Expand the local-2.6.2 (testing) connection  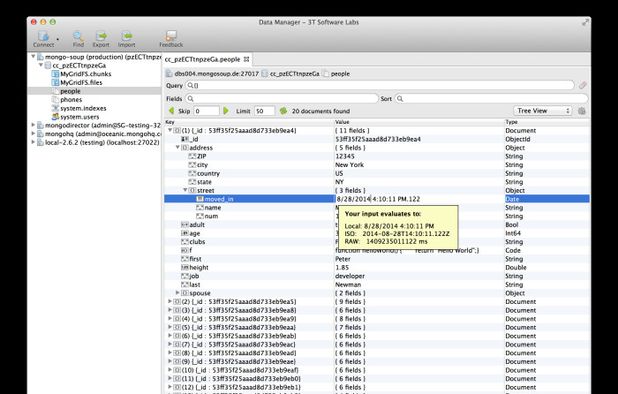point(33,142)
